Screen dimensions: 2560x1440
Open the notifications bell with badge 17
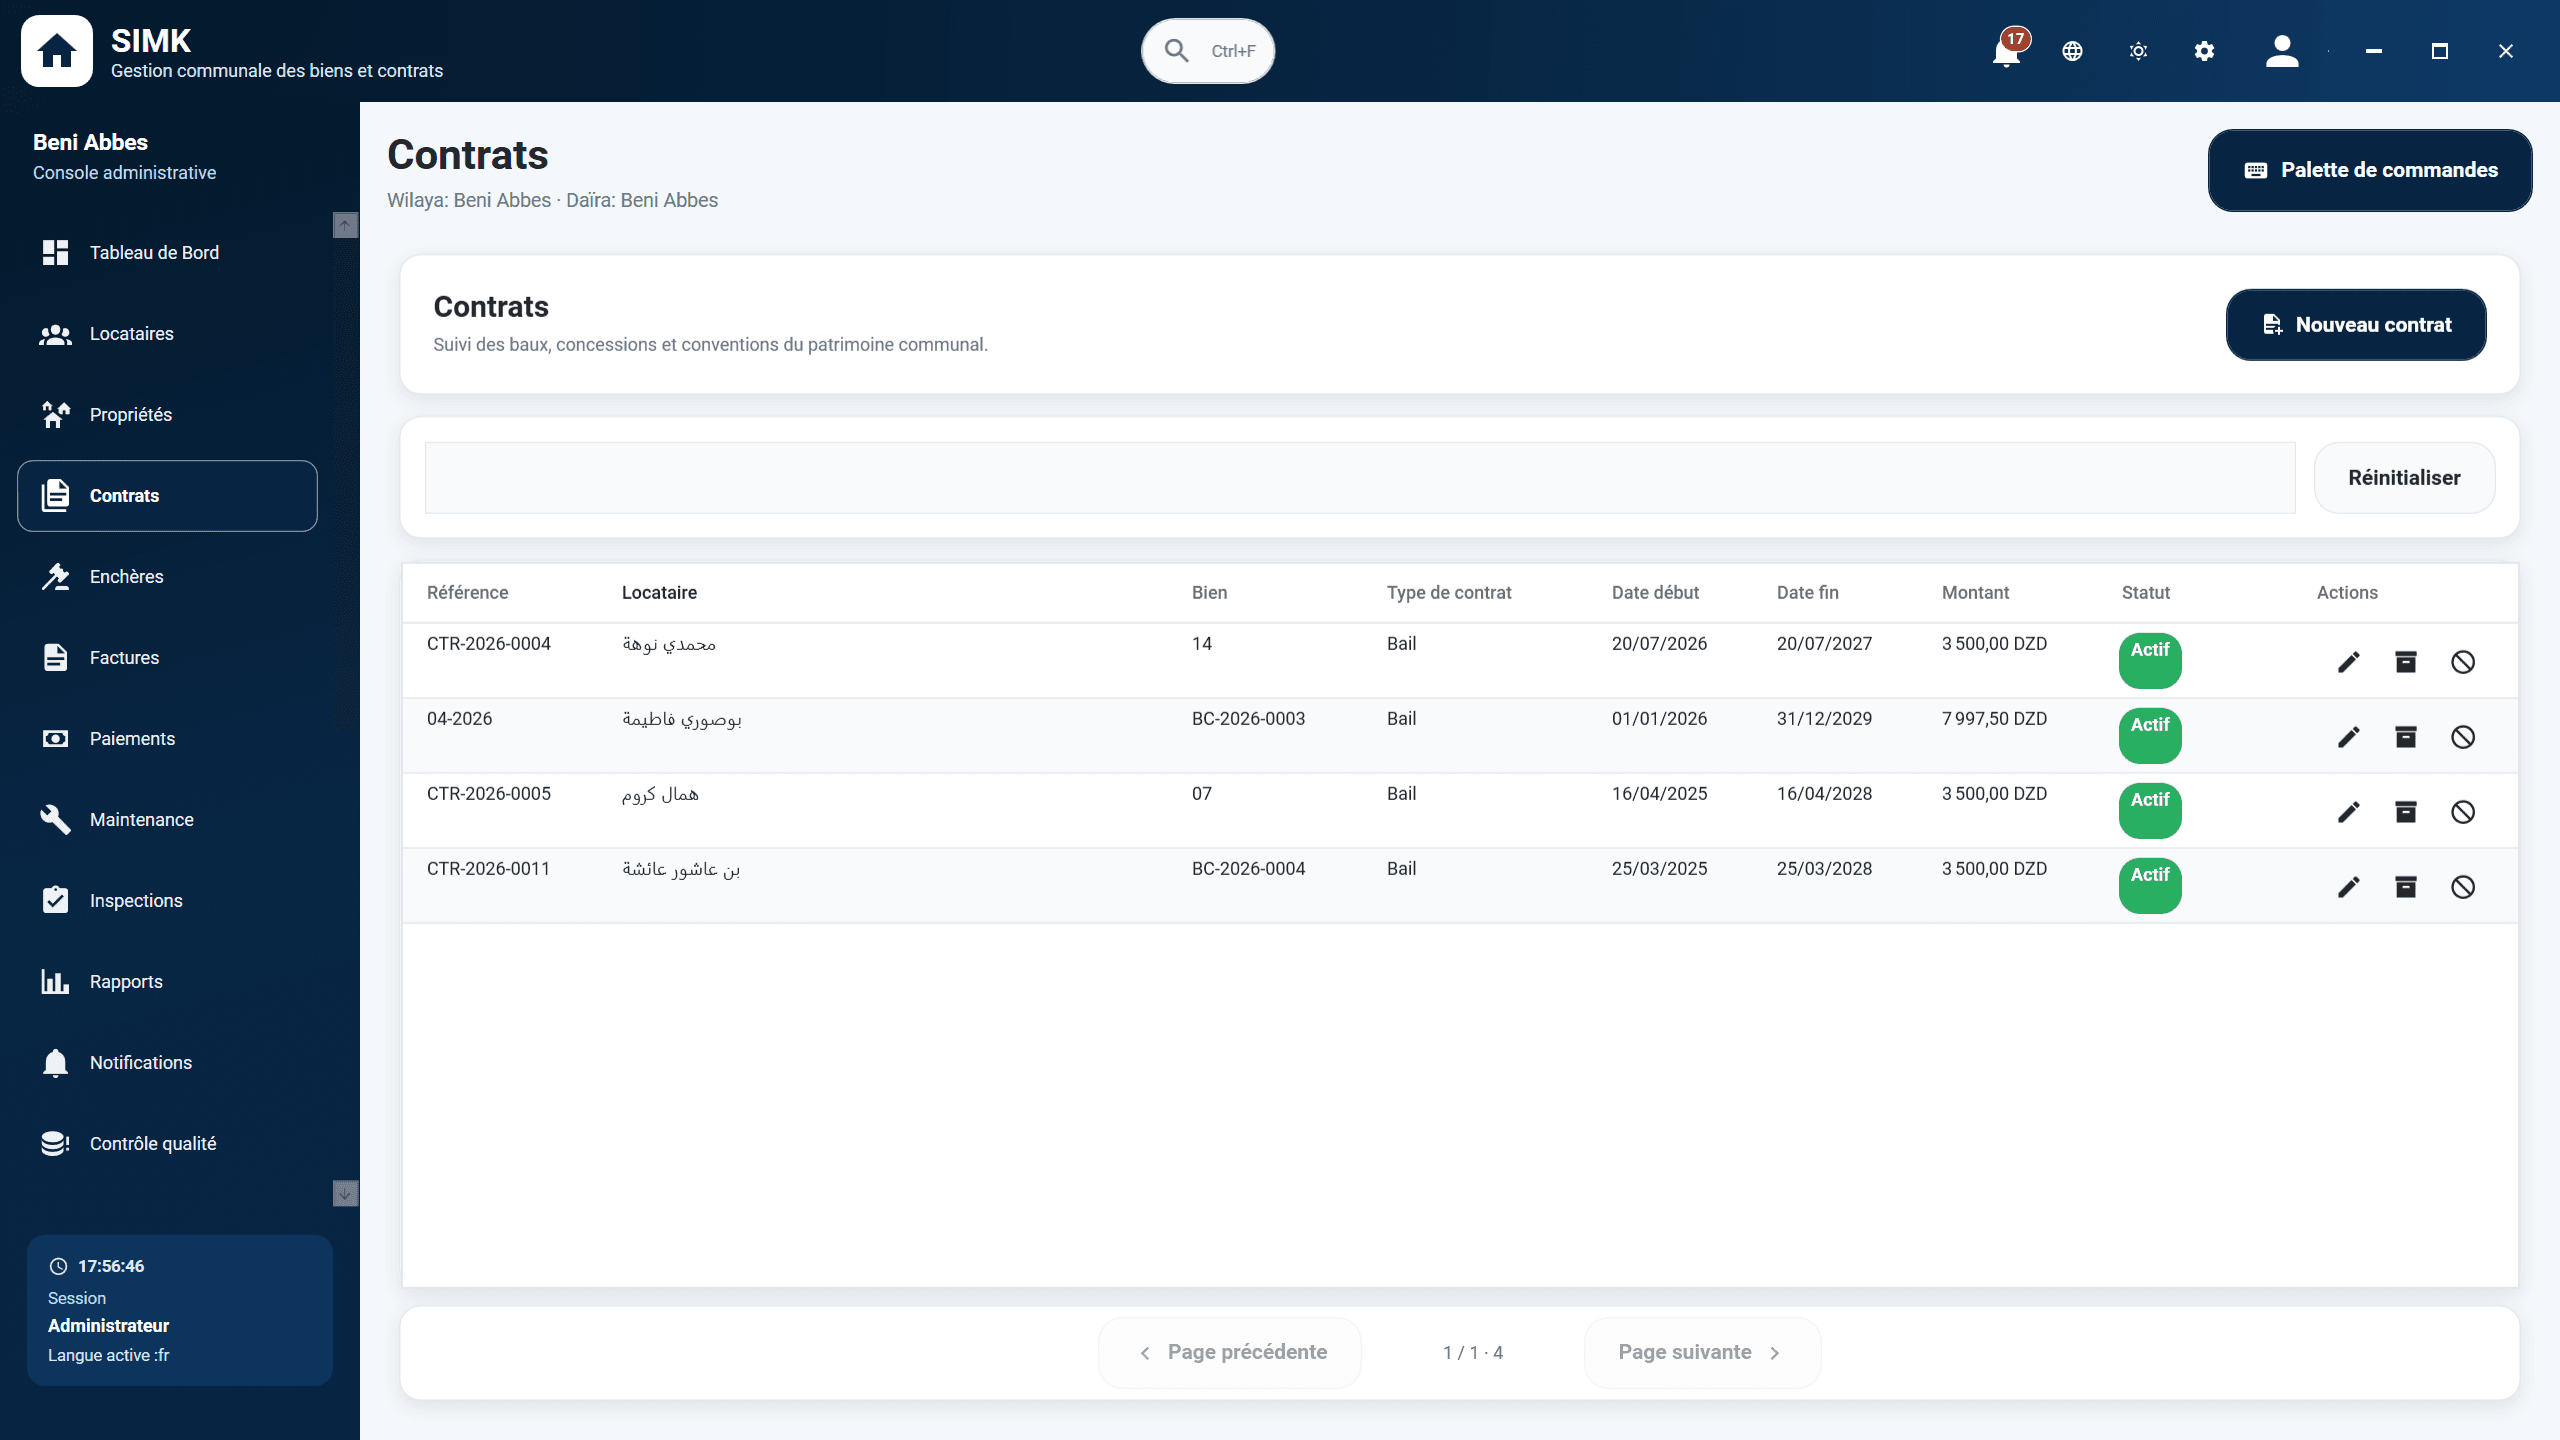click(x=2008, y=50)
